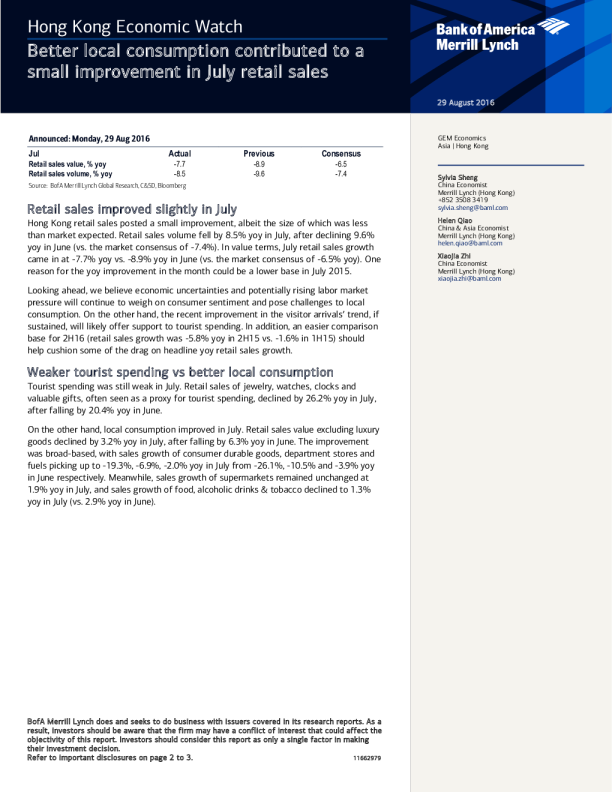Select the author name Helen Qiao

[455, 220]
